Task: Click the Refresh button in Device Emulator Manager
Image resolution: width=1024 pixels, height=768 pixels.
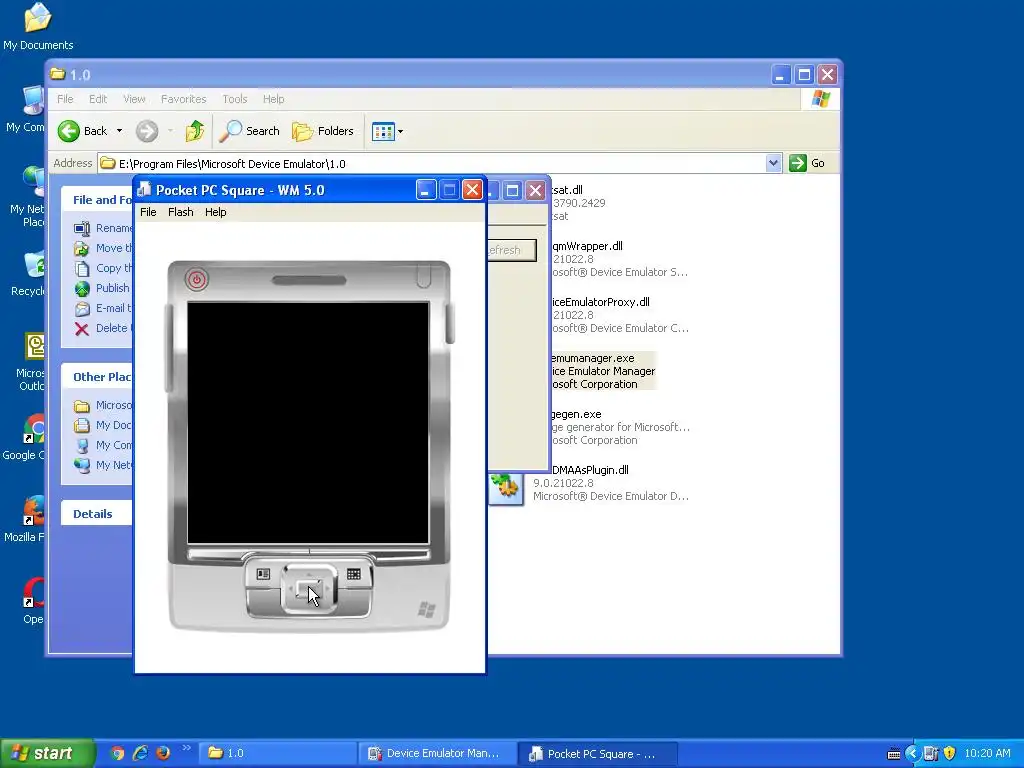Action: [511, 250]
